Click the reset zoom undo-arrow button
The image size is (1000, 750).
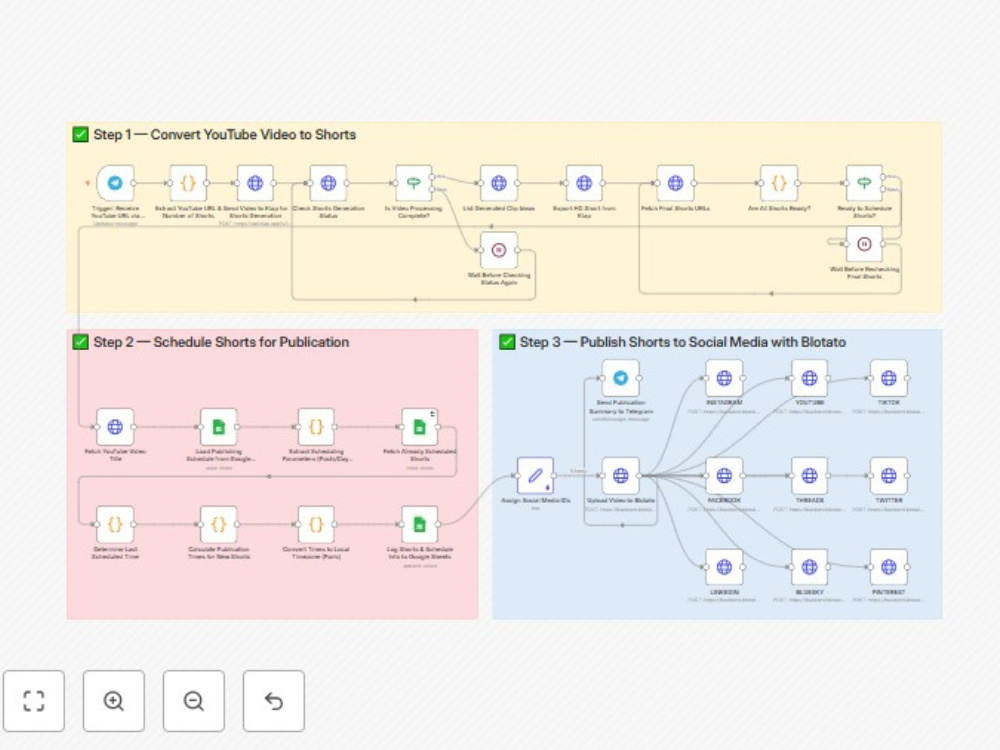274,700
